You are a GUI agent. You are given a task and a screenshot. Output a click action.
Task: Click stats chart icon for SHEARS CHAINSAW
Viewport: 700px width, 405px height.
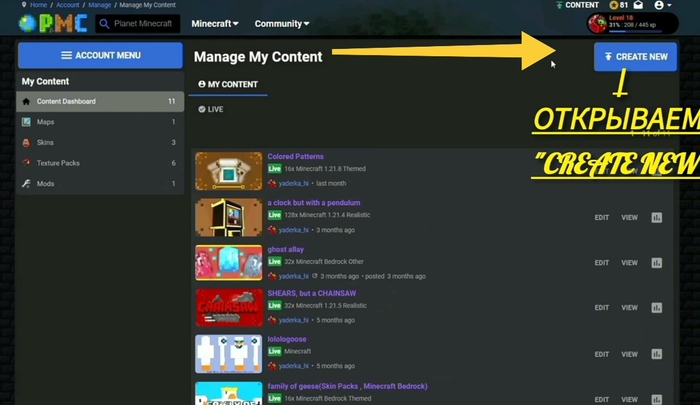657,308
